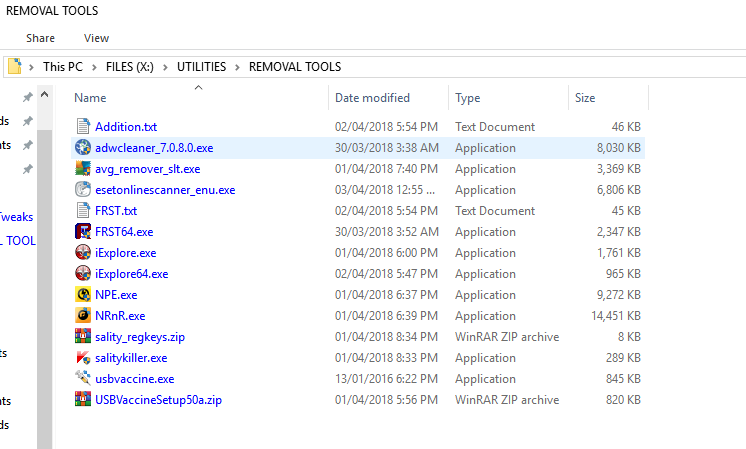Click the iExplore.exe application icon
The height and width of the screenshot is (449, 746).
[83, 252]
